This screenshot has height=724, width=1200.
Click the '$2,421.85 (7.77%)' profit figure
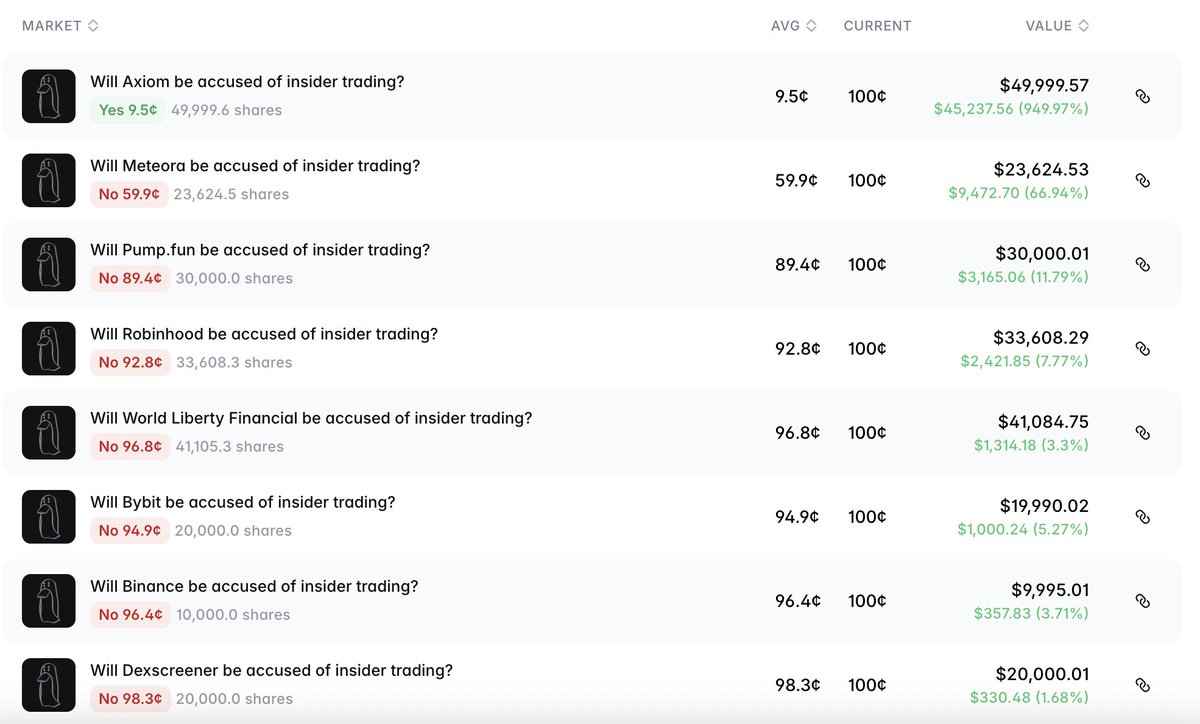[1025, 360]
